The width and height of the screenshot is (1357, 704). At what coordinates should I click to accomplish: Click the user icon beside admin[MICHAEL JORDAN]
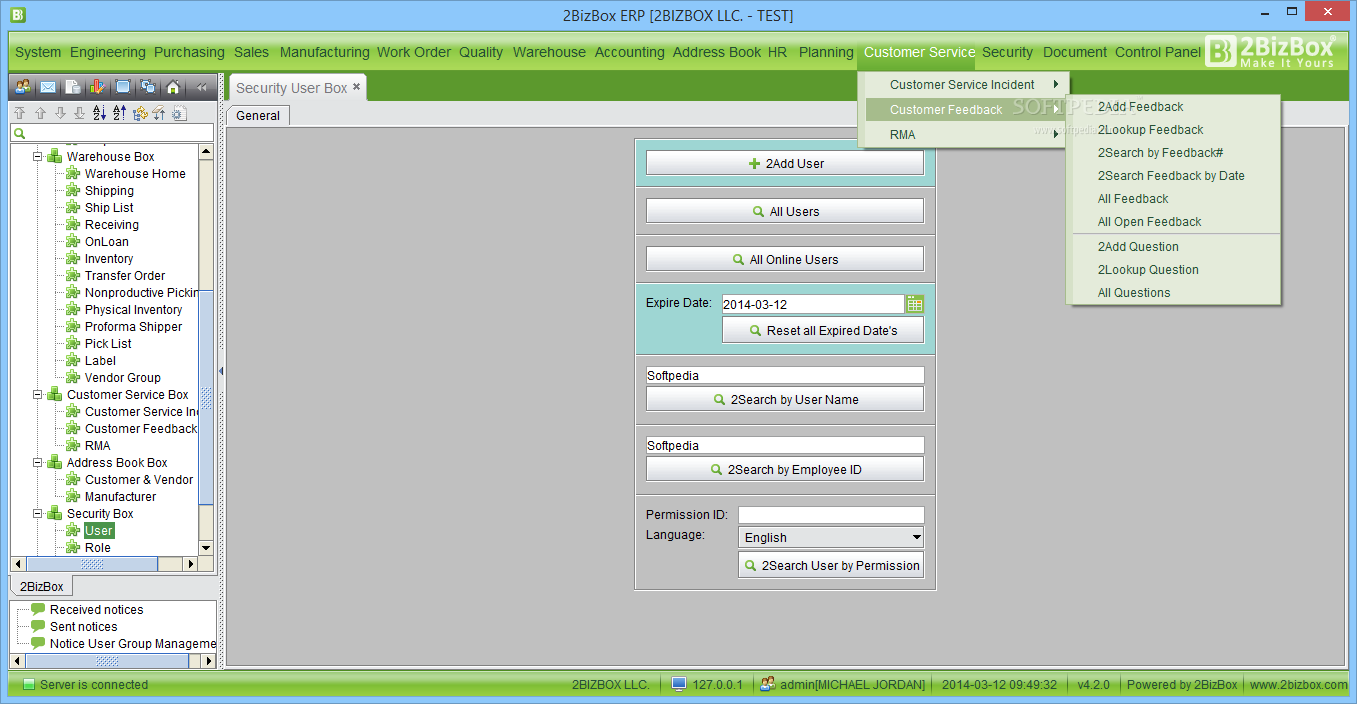768,685
